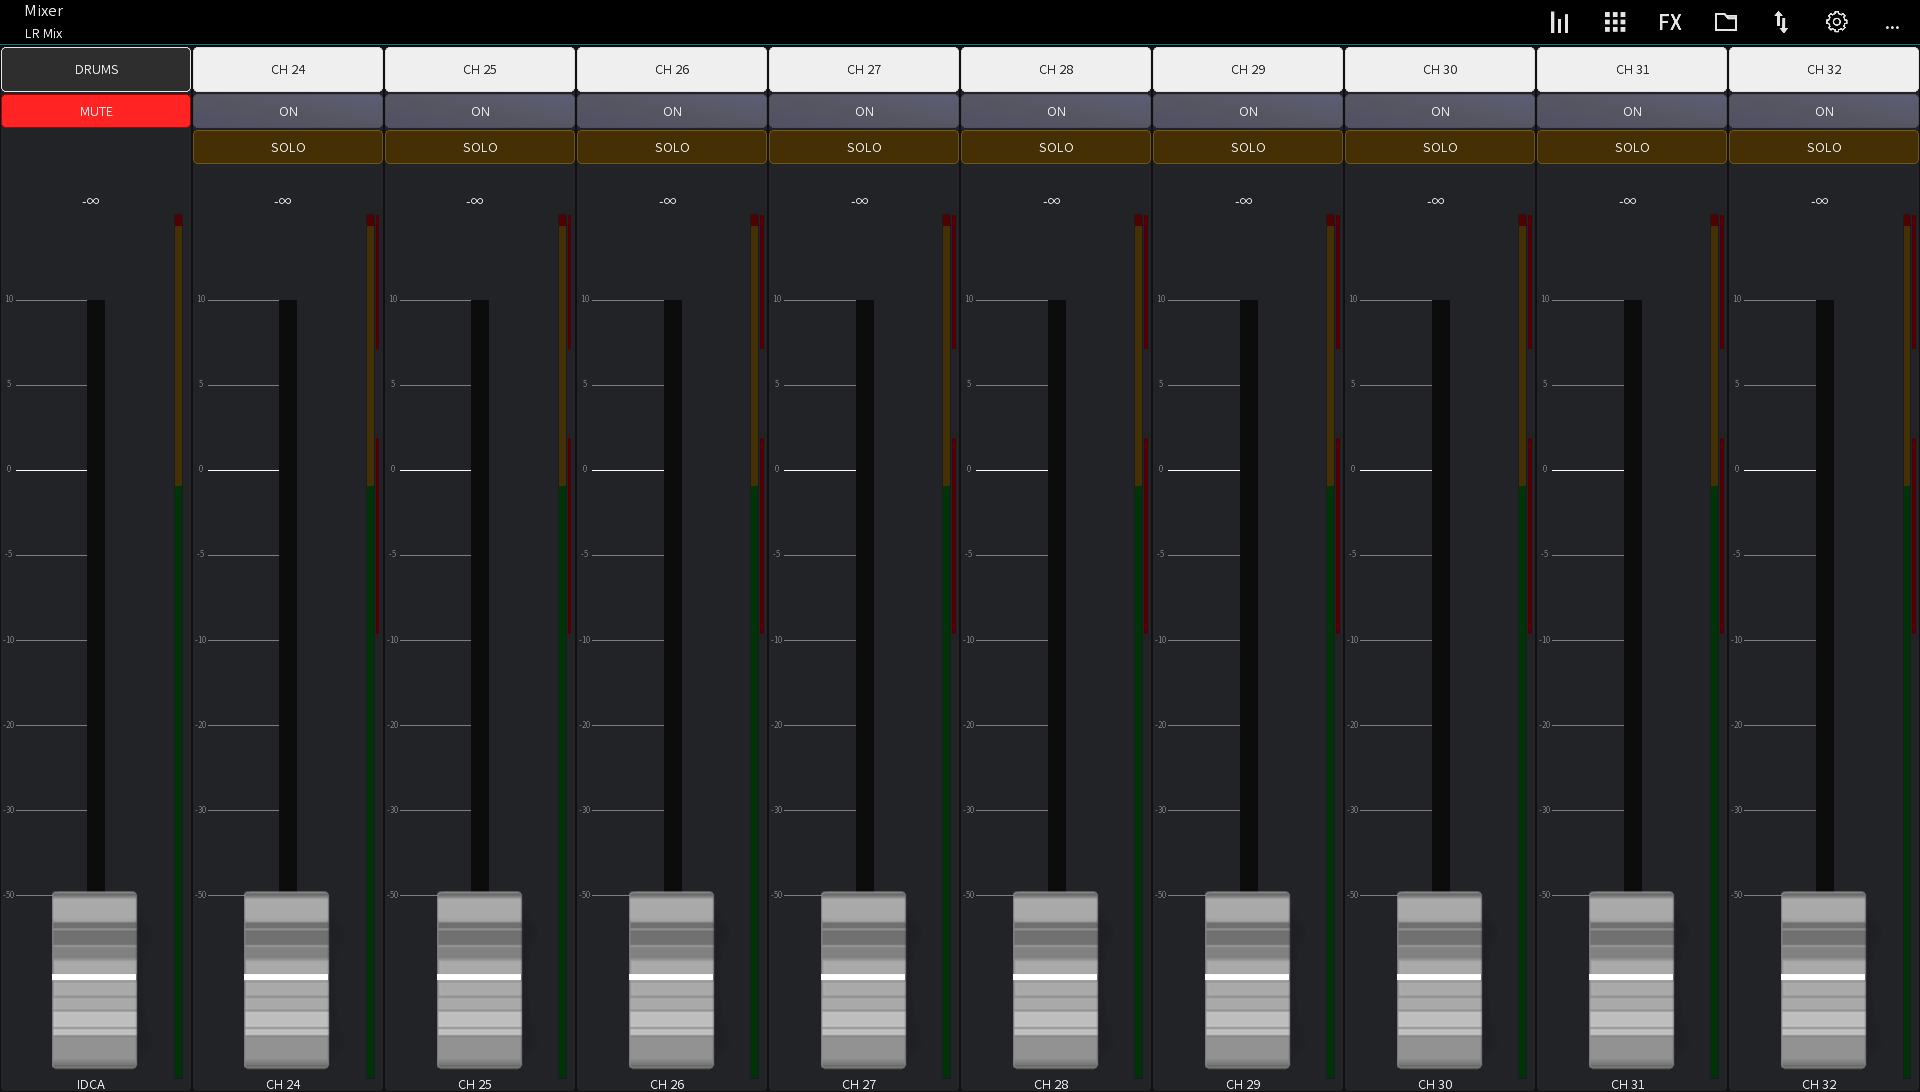Open the FX rack
Viewport: 1920px width, 1092px height.
pyautogui.click(x=1670, y=21)
